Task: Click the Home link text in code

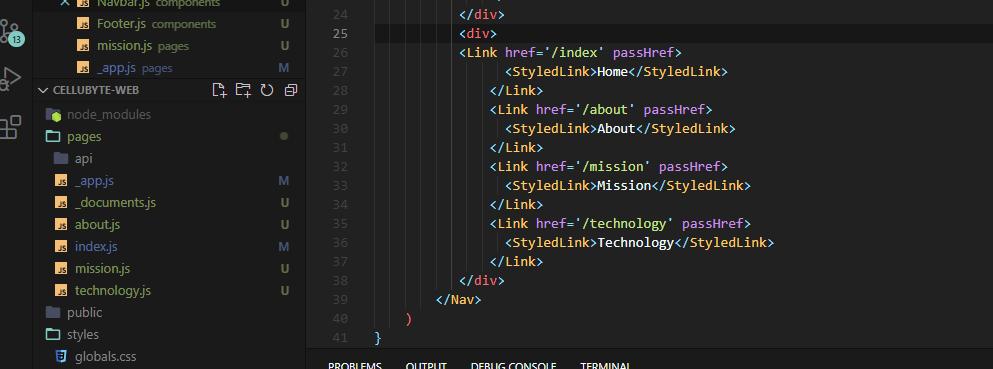Action: click(612, 72)
